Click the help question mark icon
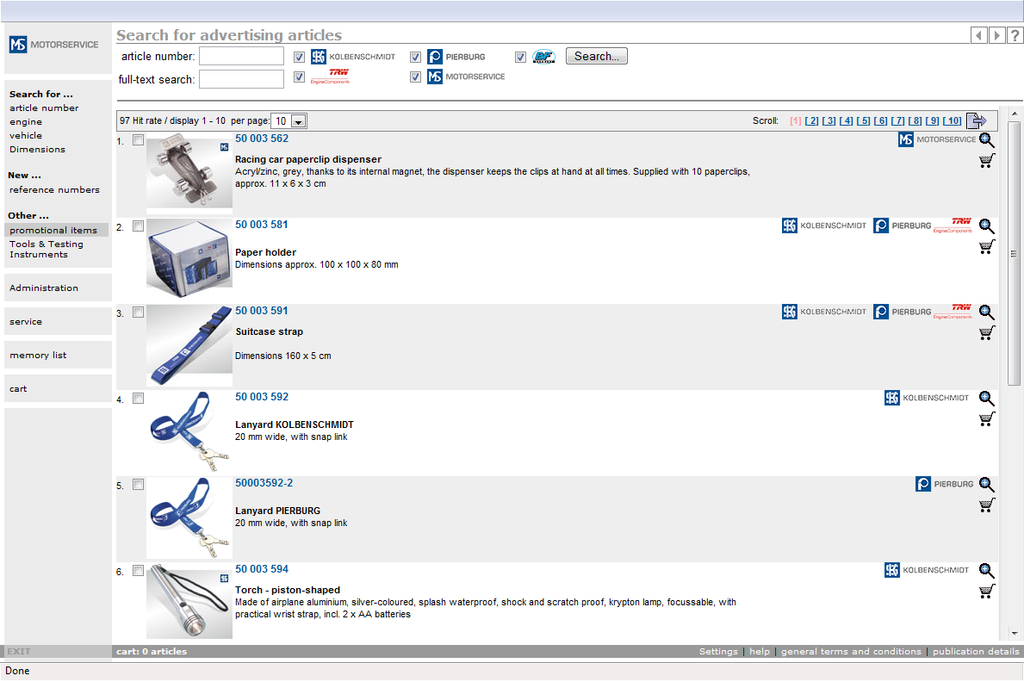The image size is (1024, 681). click(1014, 36)
